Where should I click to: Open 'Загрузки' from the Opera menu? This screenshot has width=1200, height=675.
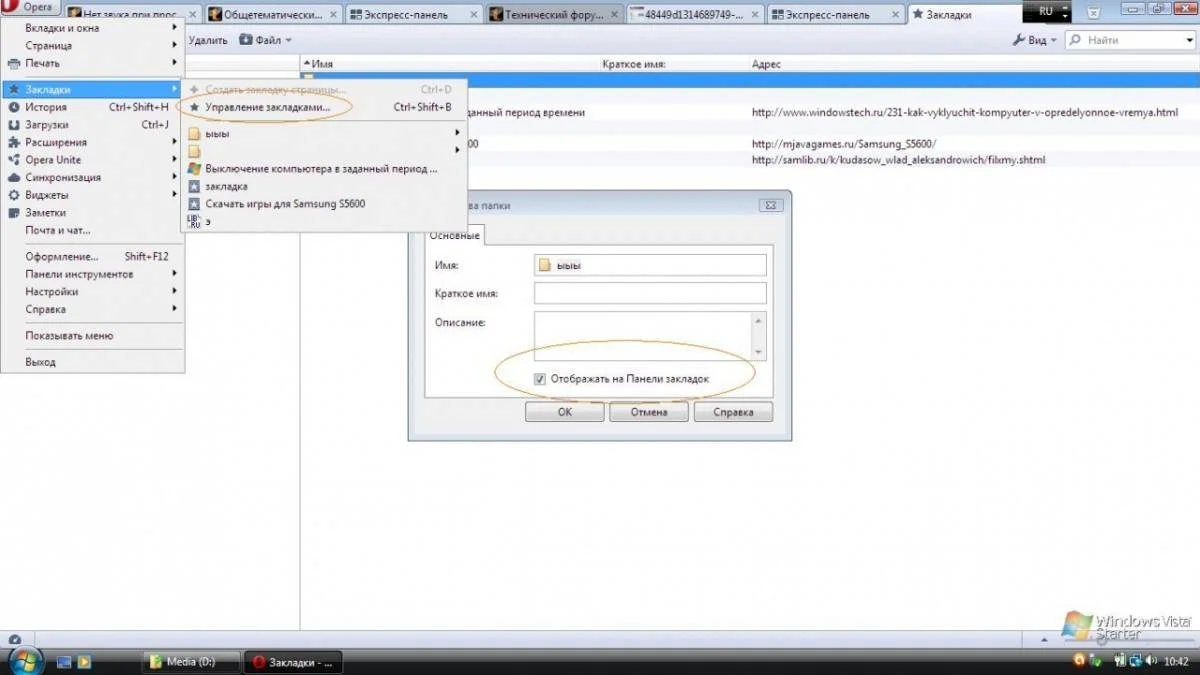[93, 125]
